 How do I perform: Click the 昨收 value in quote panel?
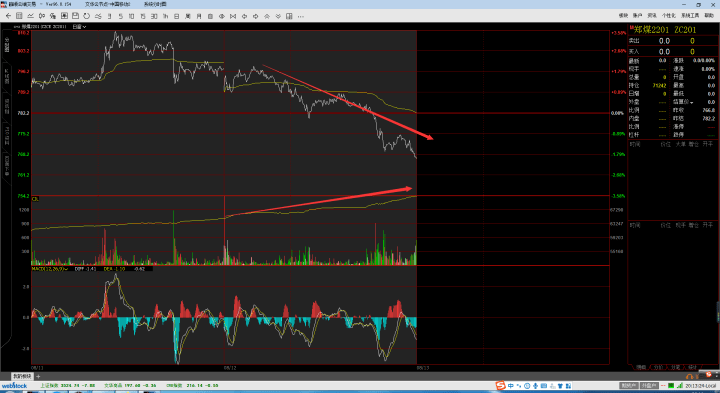click(x=709, y=110)
